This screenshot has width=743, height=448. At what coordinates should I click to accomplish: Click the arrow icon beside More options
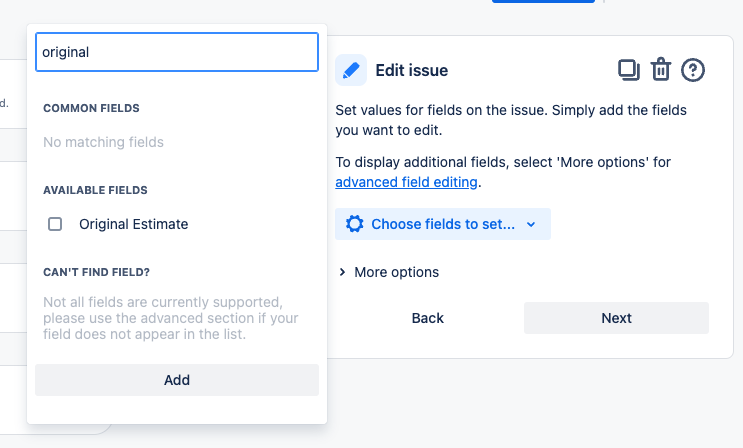342,272
